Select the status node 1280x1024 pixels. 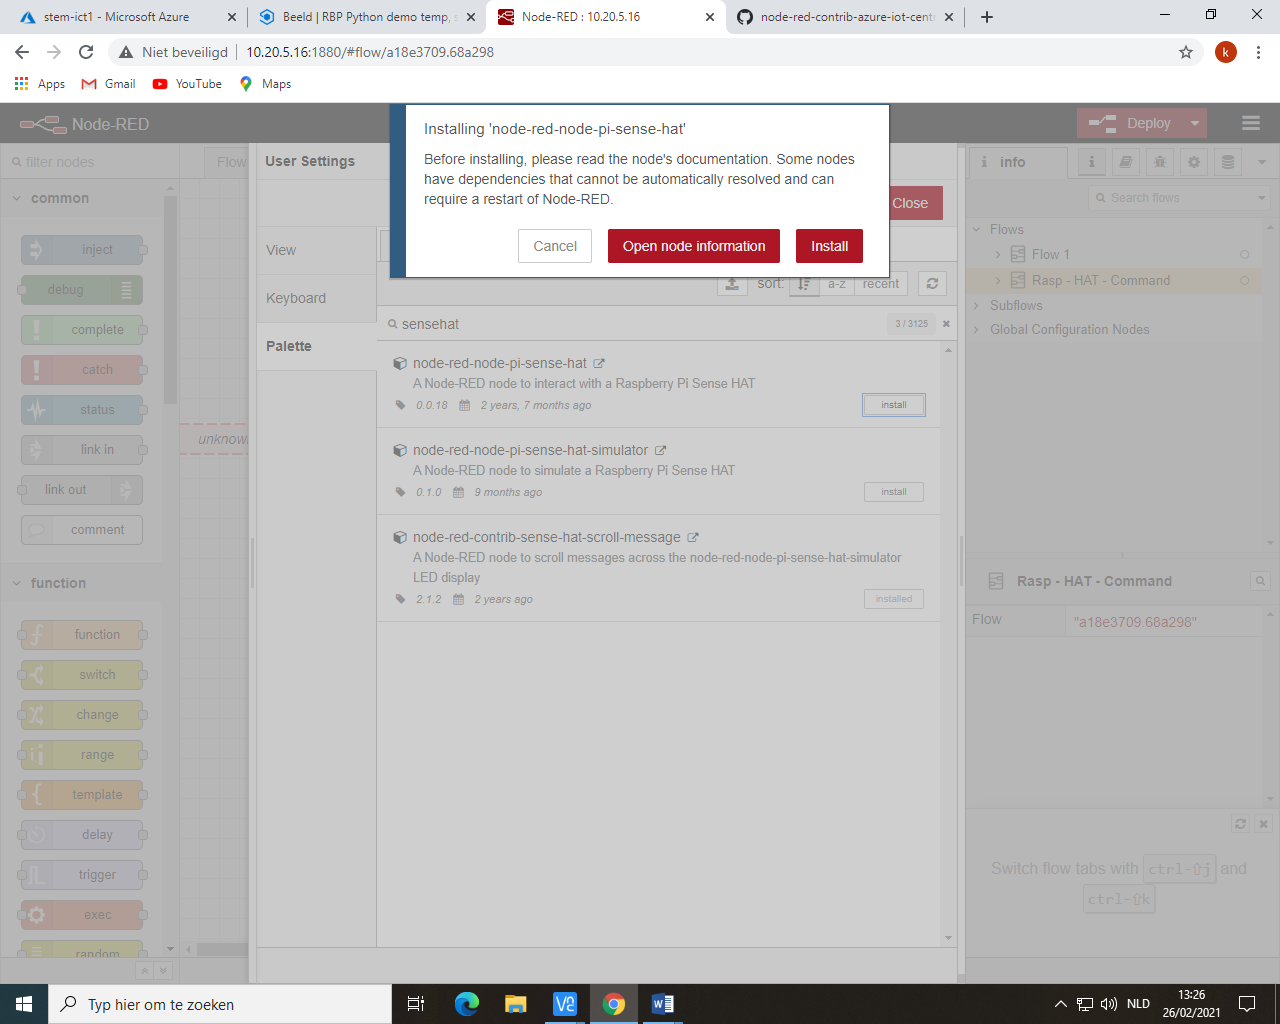pos(82,410)
